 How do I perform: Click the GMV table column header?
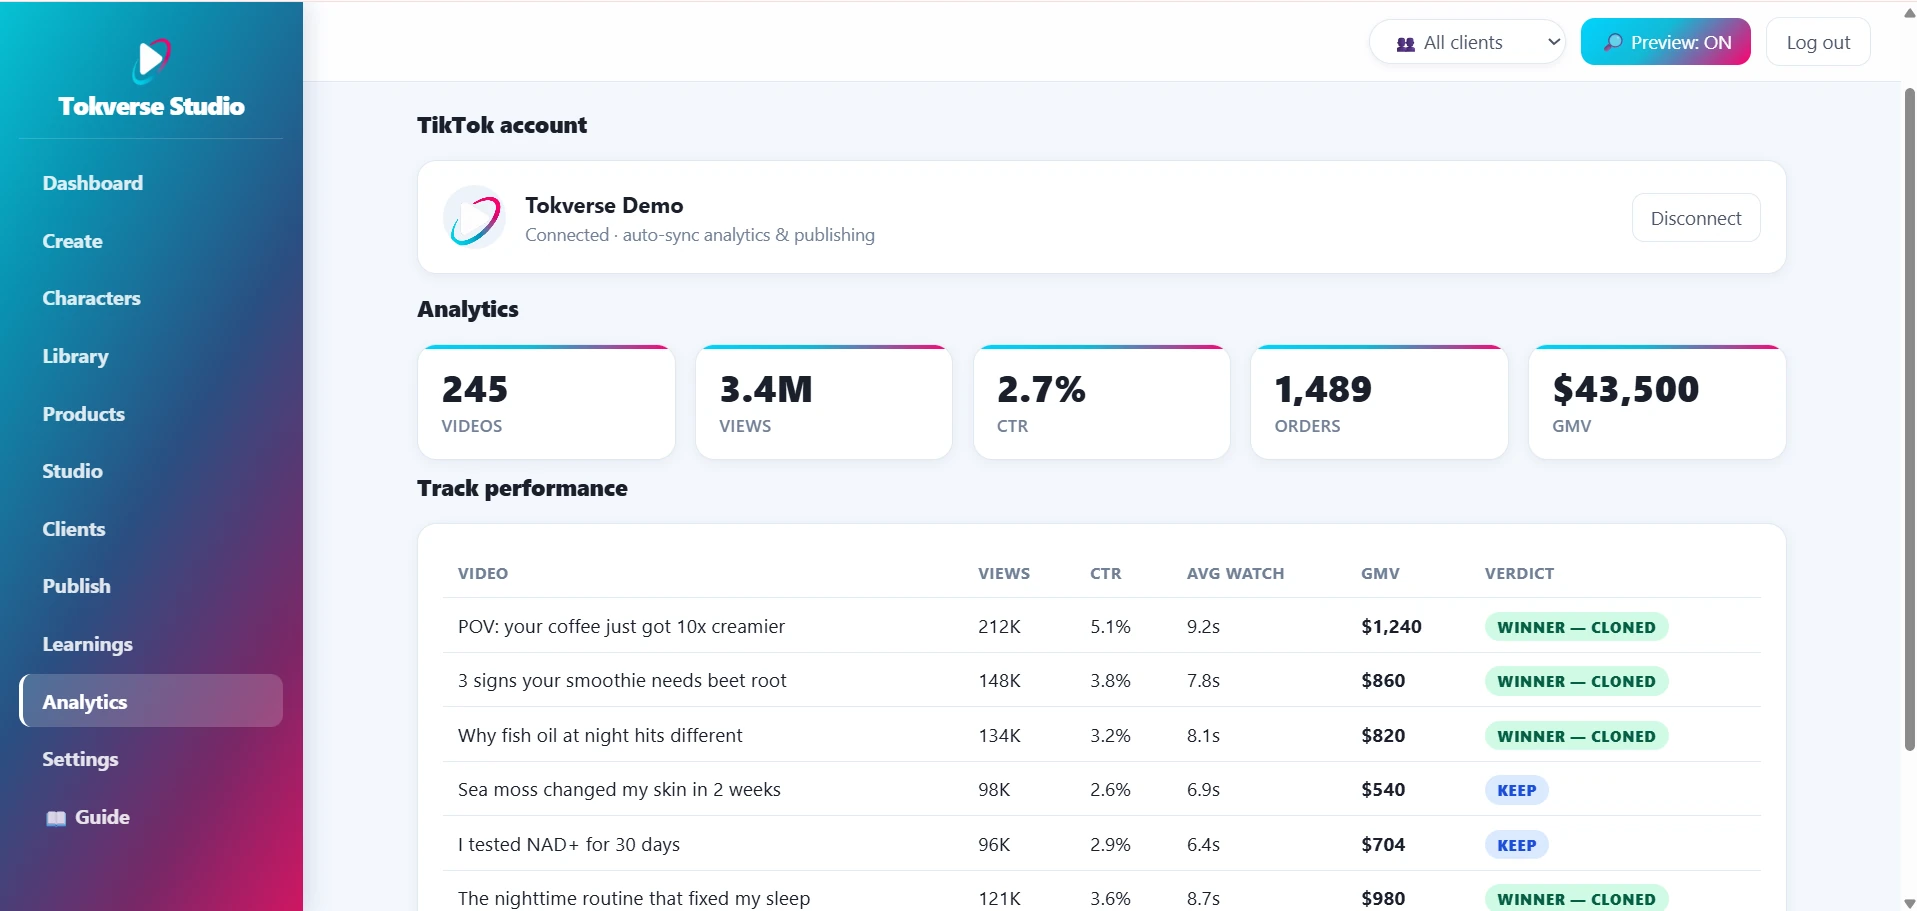tap(1380, 574)
